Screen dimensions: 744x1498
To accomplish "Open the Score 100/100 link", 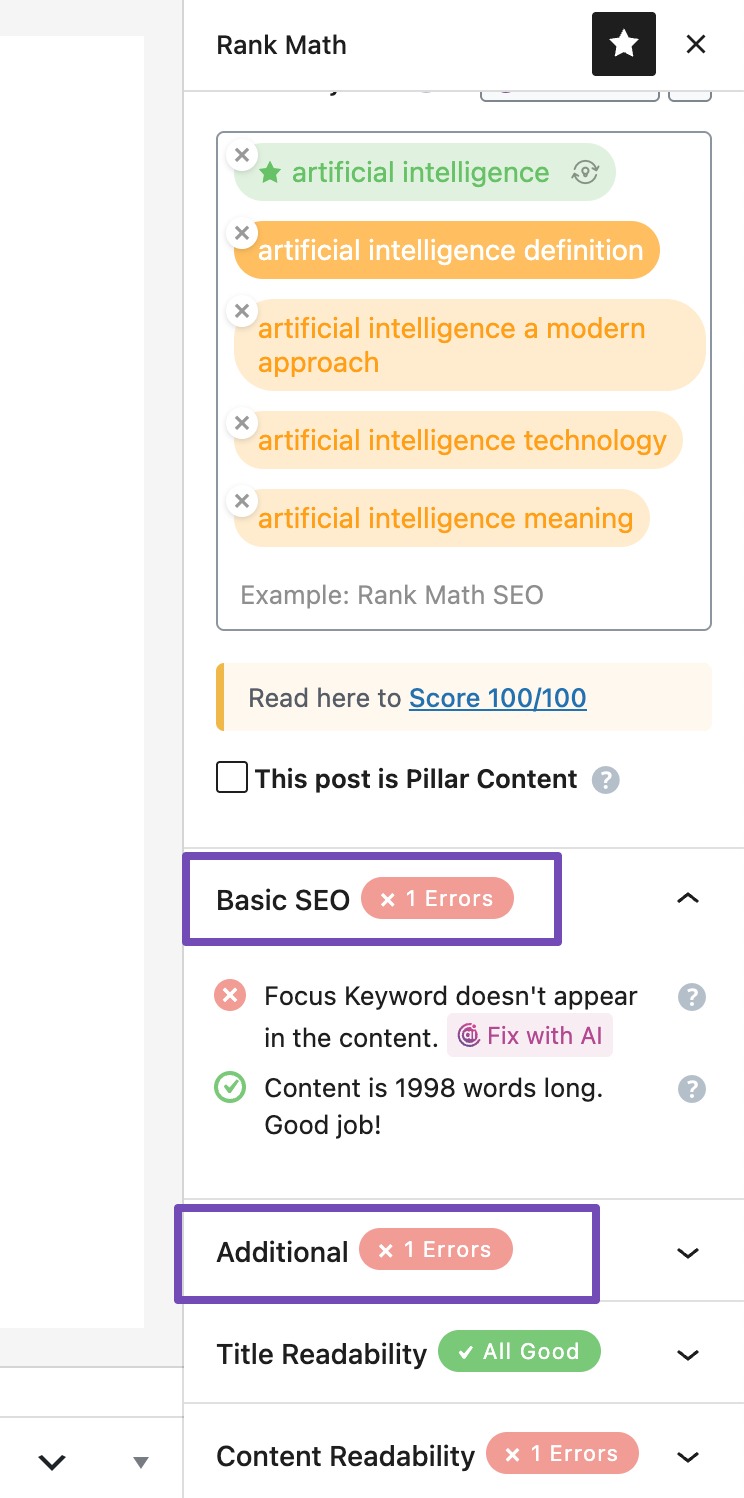I will tap(497, 698).
